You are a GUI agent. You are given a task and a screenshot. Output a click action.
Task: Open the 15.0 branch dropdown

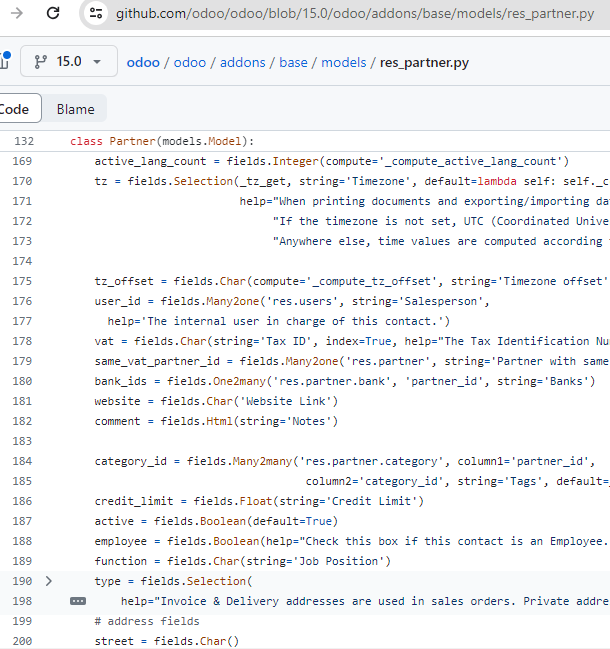coord(69,62)
